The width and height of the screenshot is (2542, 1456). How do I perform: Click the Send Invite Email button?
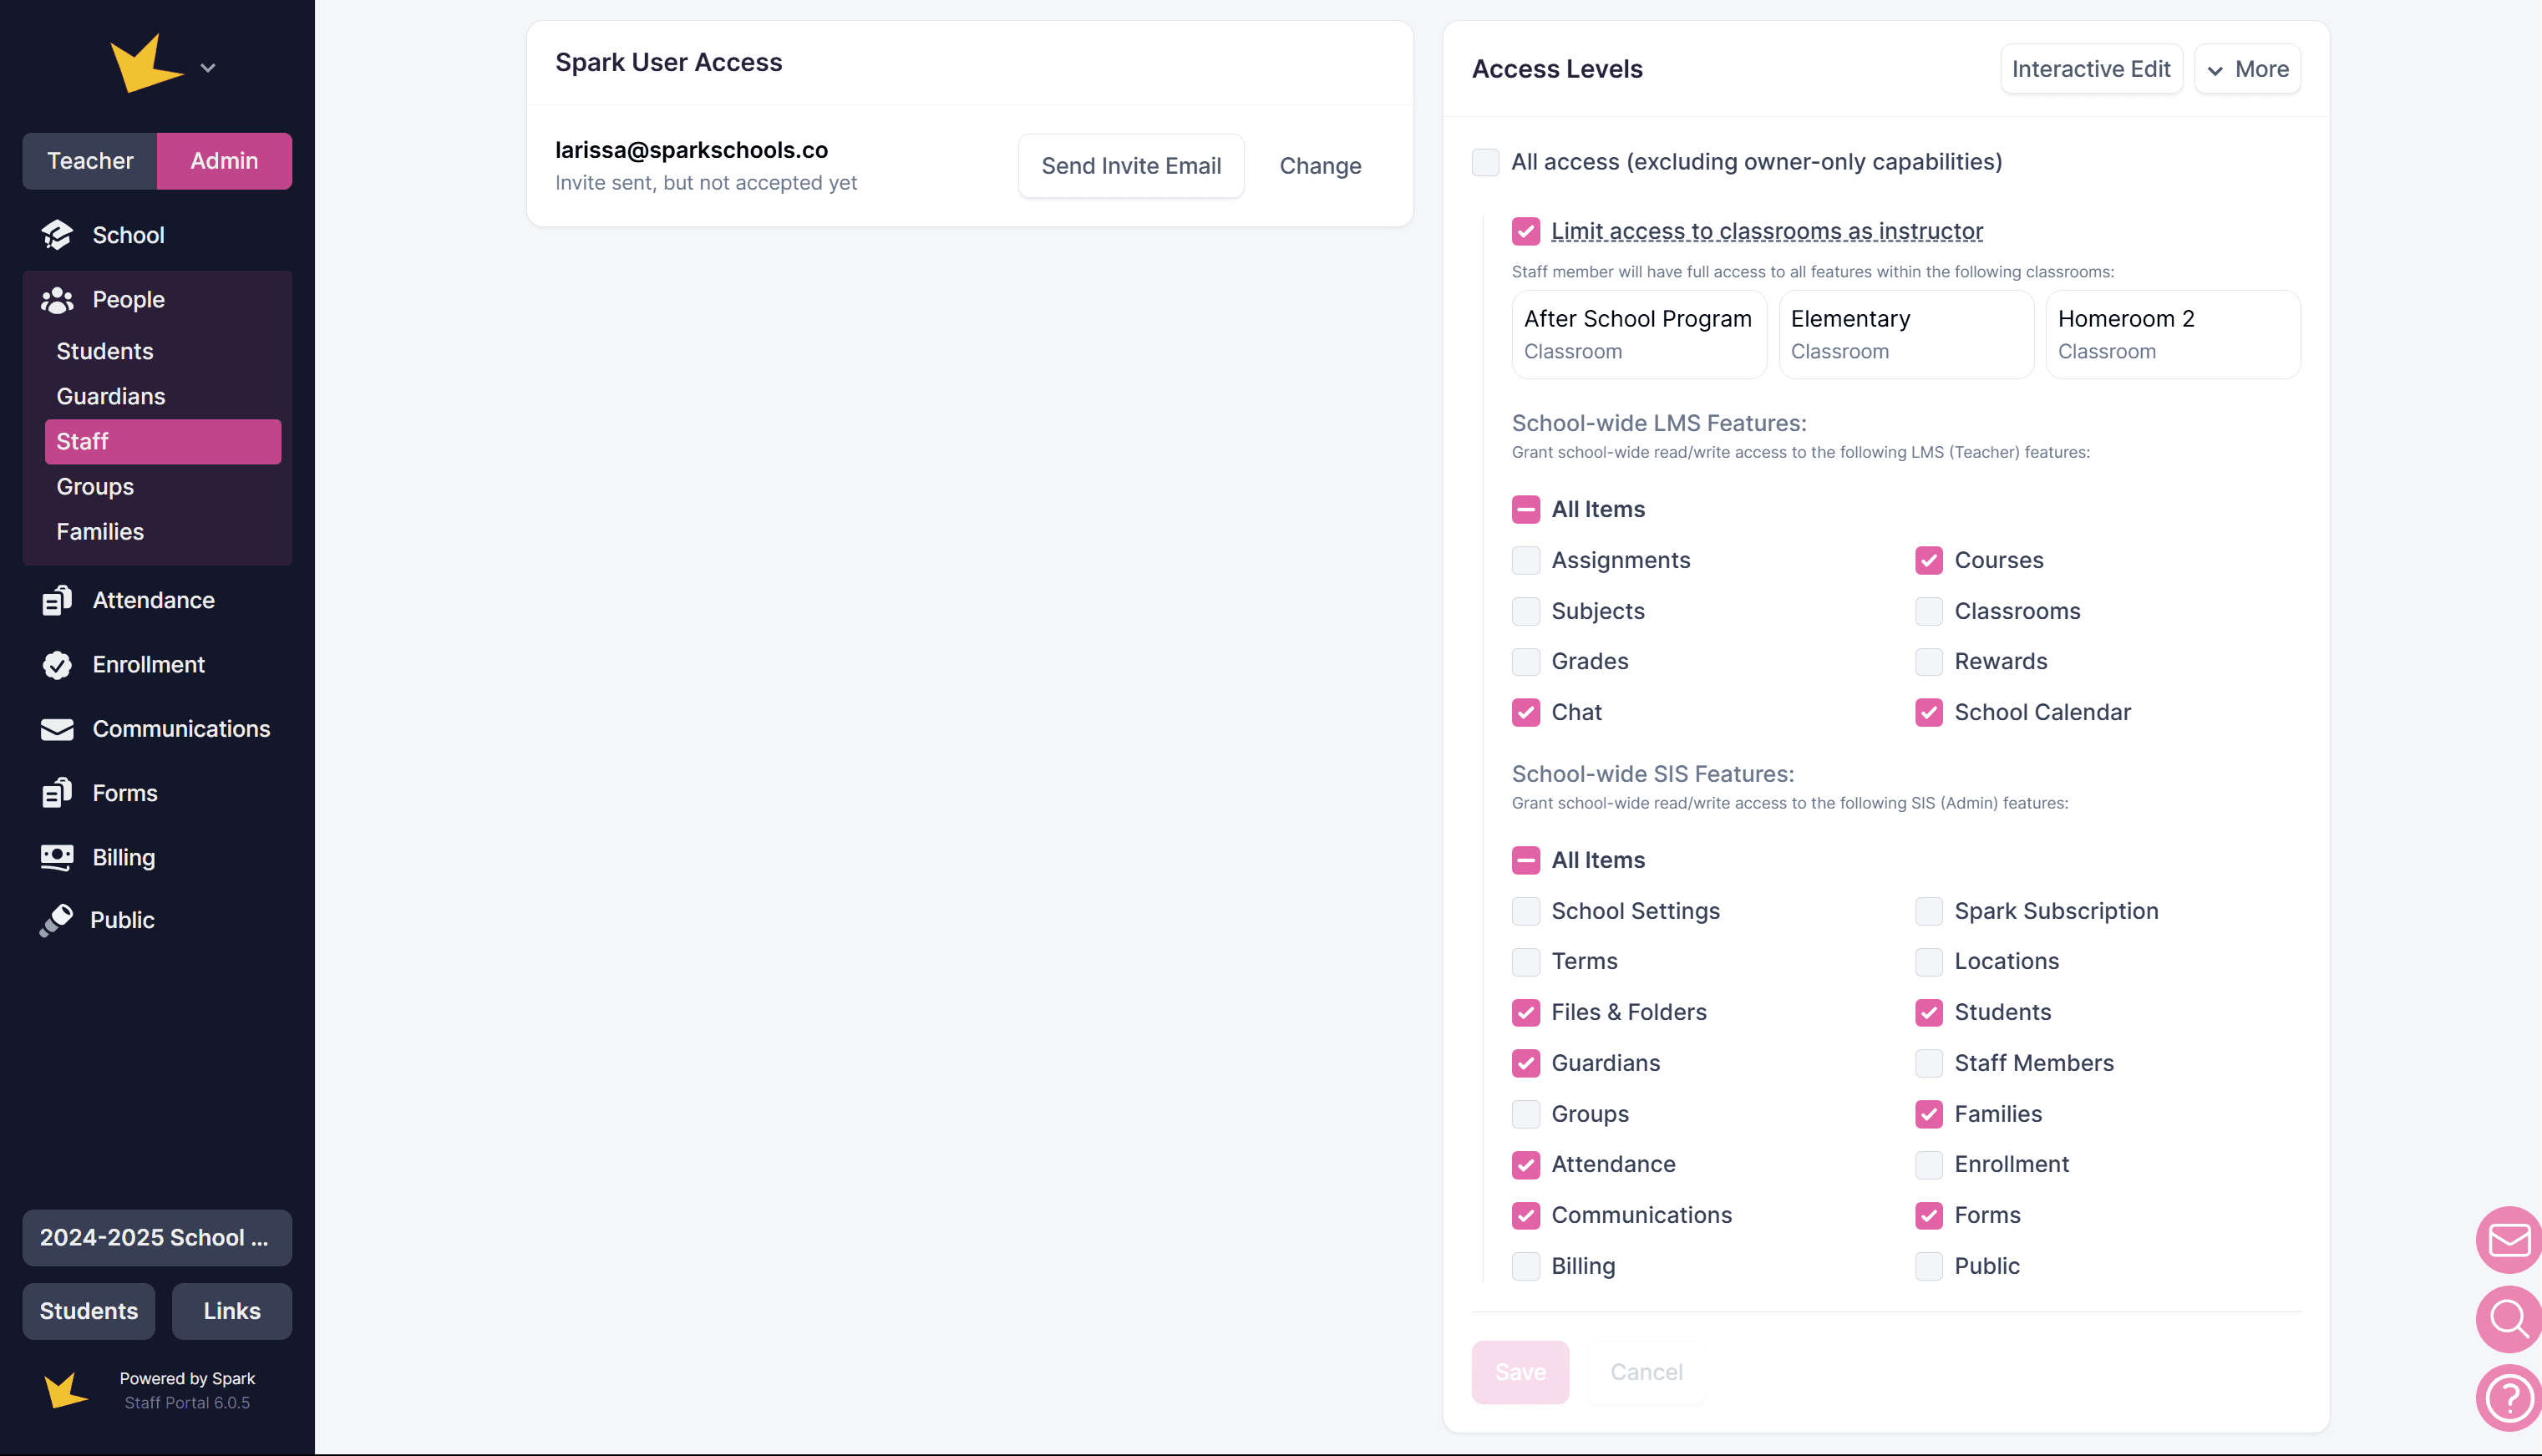[1130, 166]
